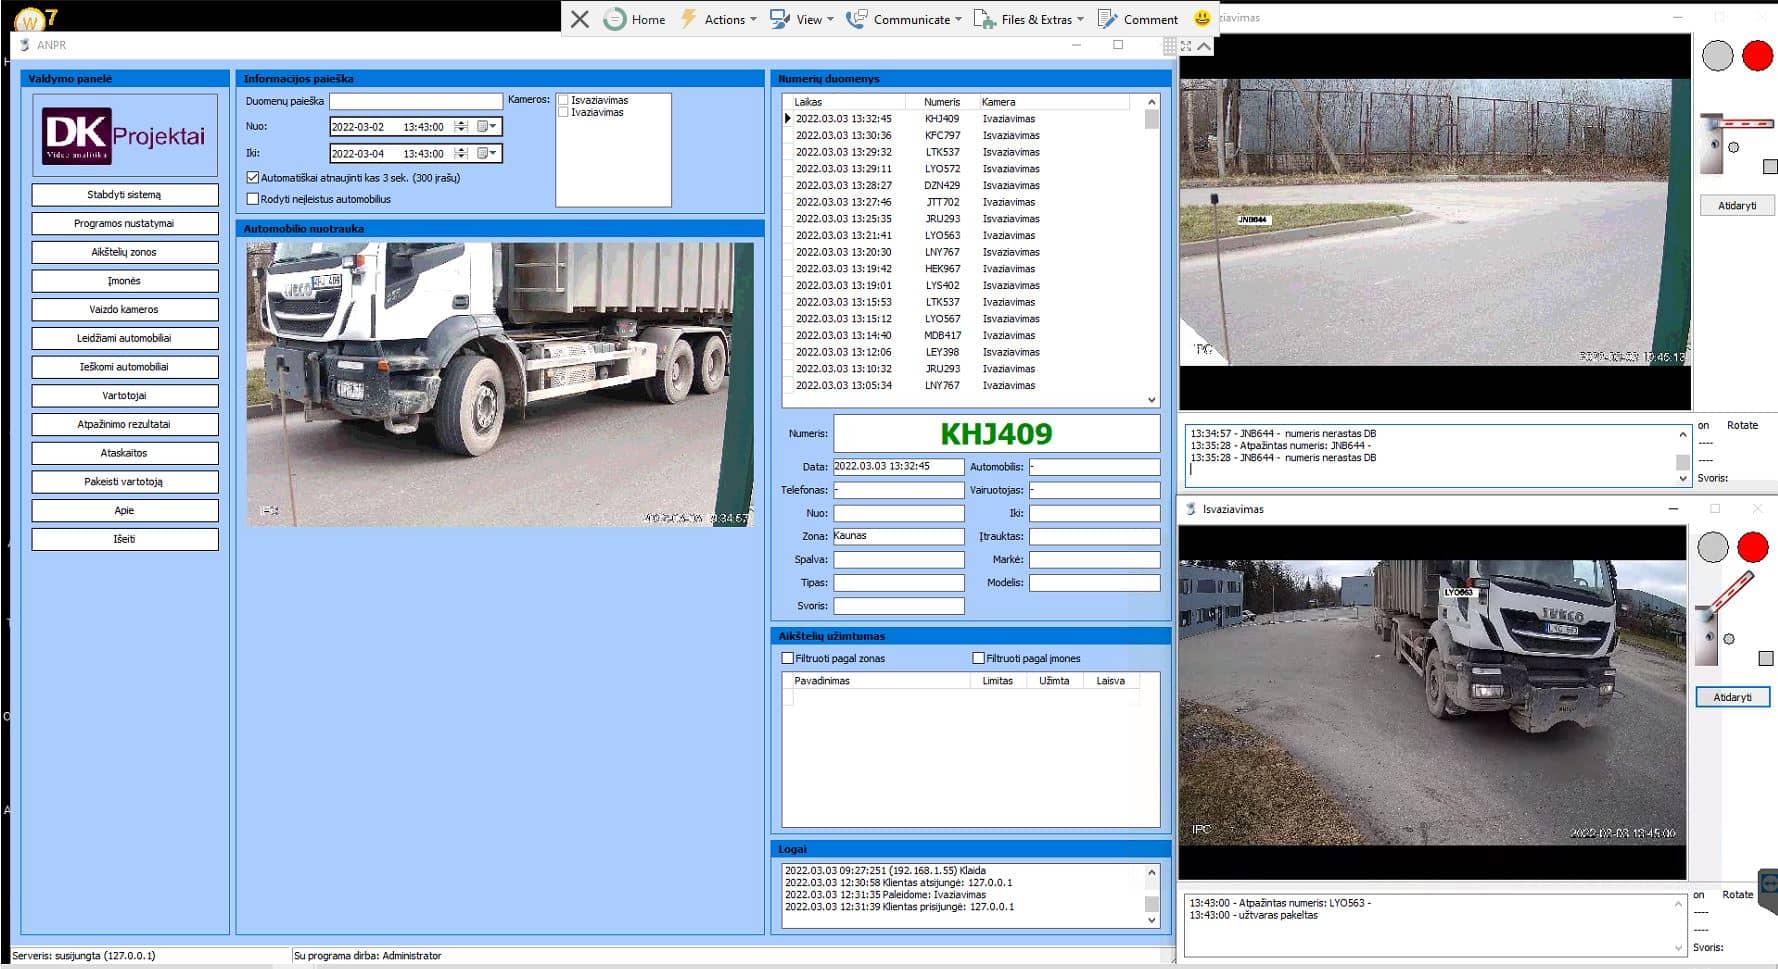Click the Stabdyti sistemą button
Viewport: 1778px width, 969px height.
click(x=125, y=195)
